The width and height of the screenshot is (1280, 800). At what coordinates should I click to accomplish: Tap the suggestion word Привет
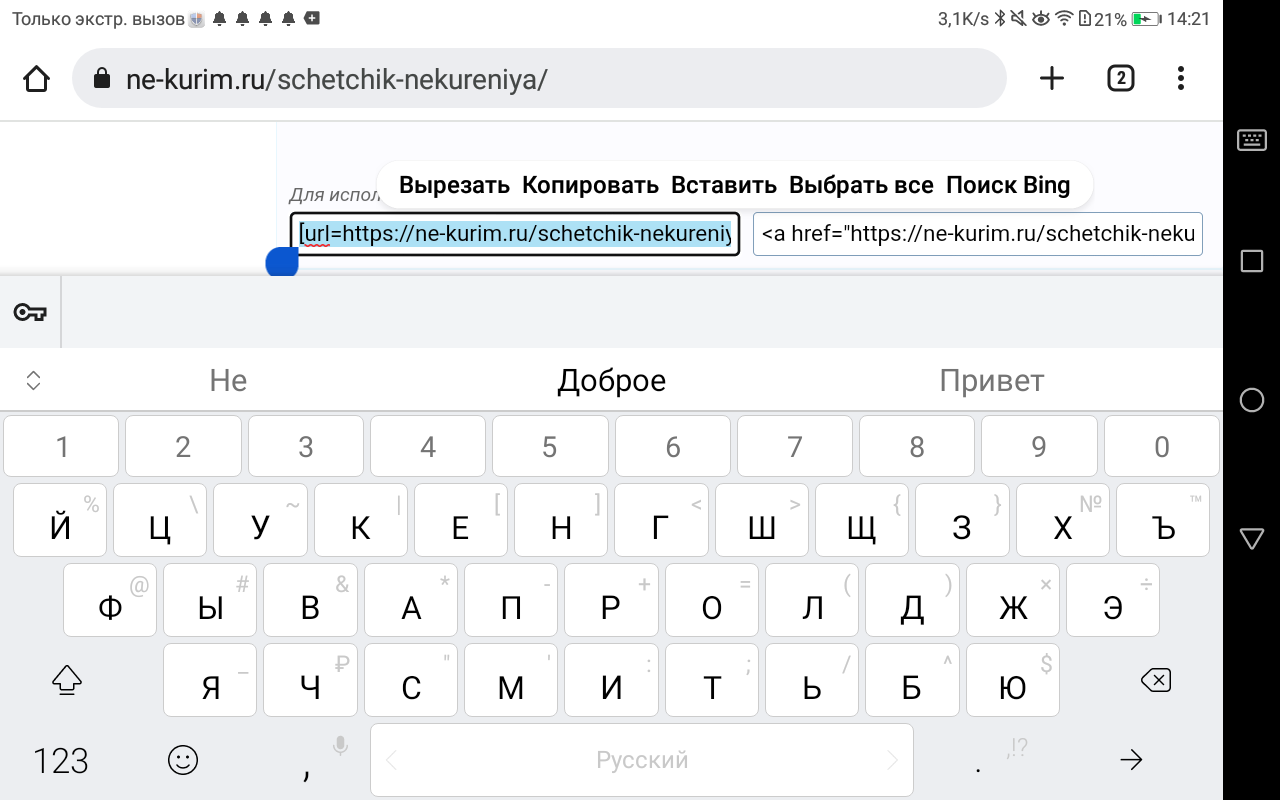point(991,380)
